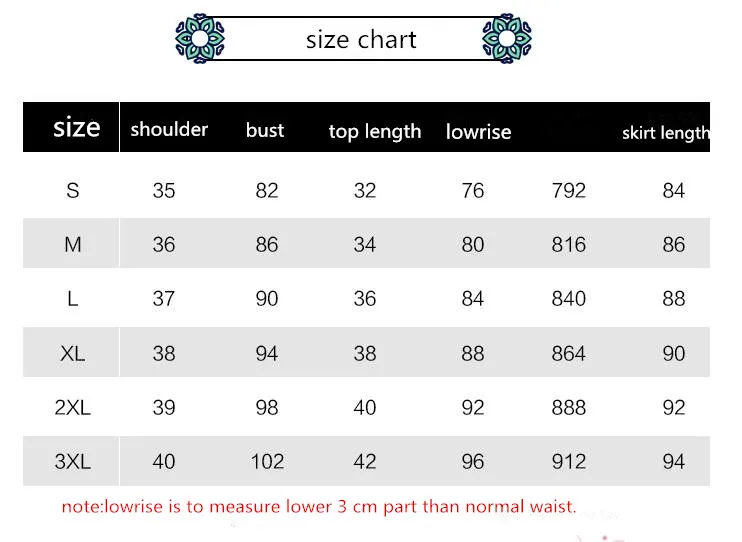Viewport: 742px width, 542px height.
Task: Choose the 2XL size row label
Action: coord(72,408)
